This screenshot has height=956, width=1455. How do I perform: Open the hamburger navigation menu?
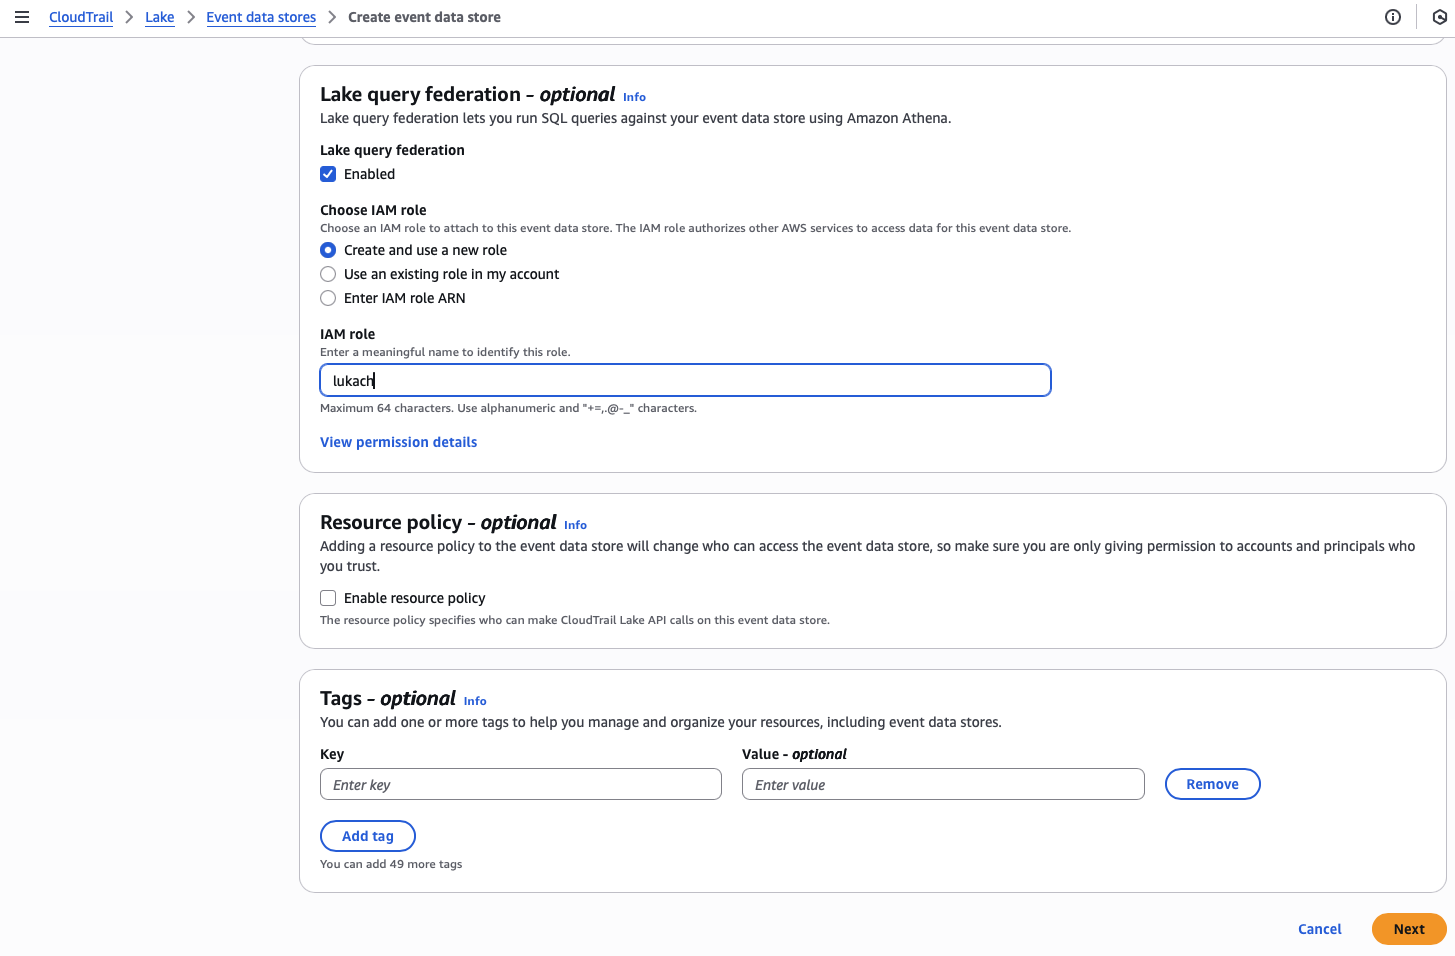pos(22,17)
